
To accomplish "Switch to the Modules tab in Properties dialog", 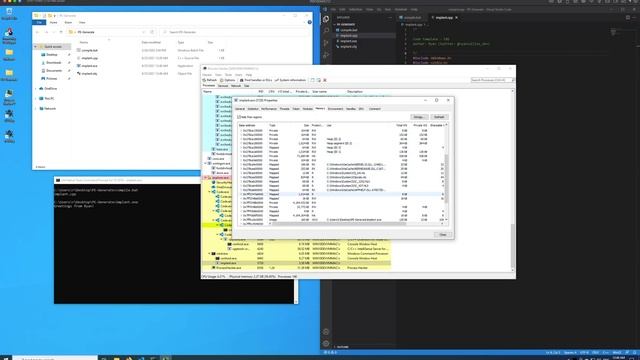I will [307, 109].
